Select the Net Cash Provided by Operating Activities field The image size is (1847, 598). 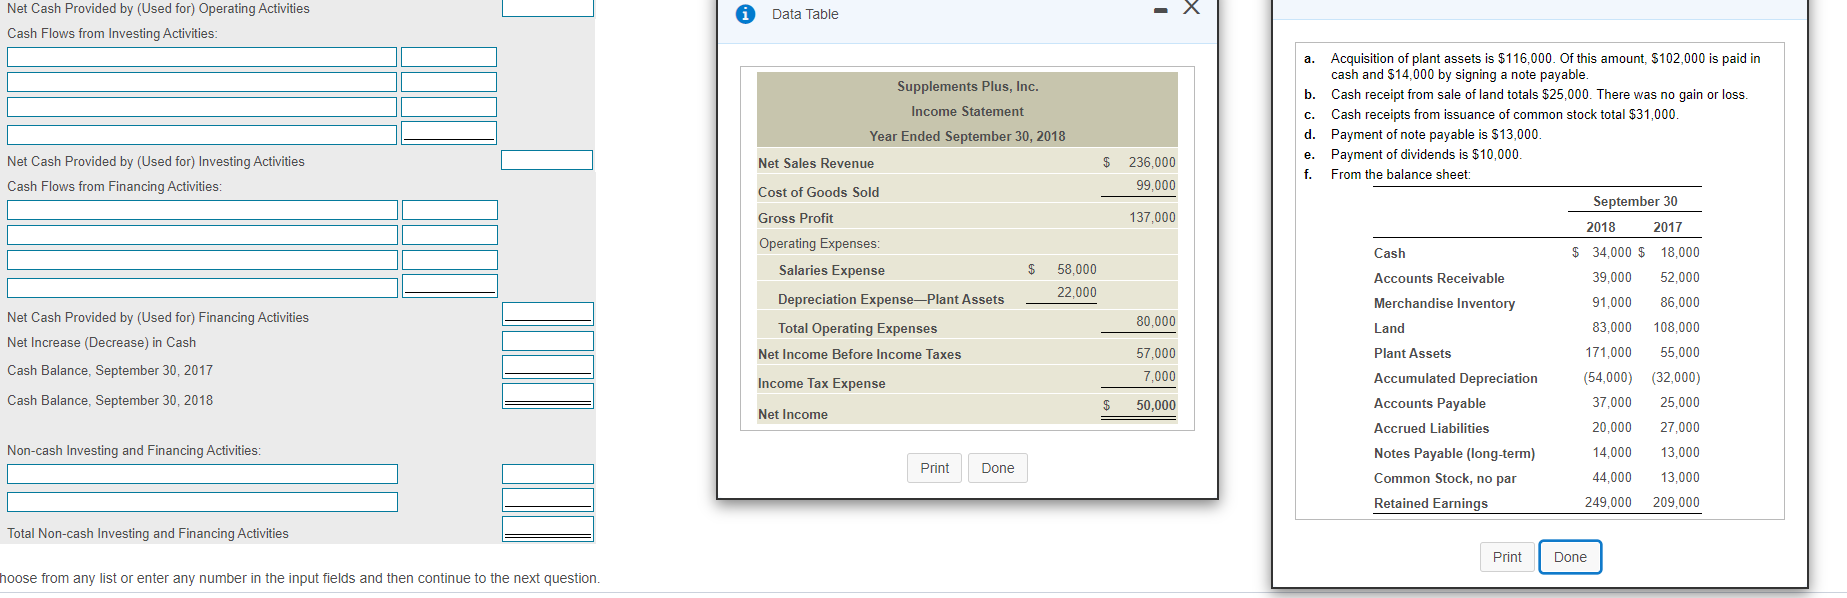(x=547, y=8)
